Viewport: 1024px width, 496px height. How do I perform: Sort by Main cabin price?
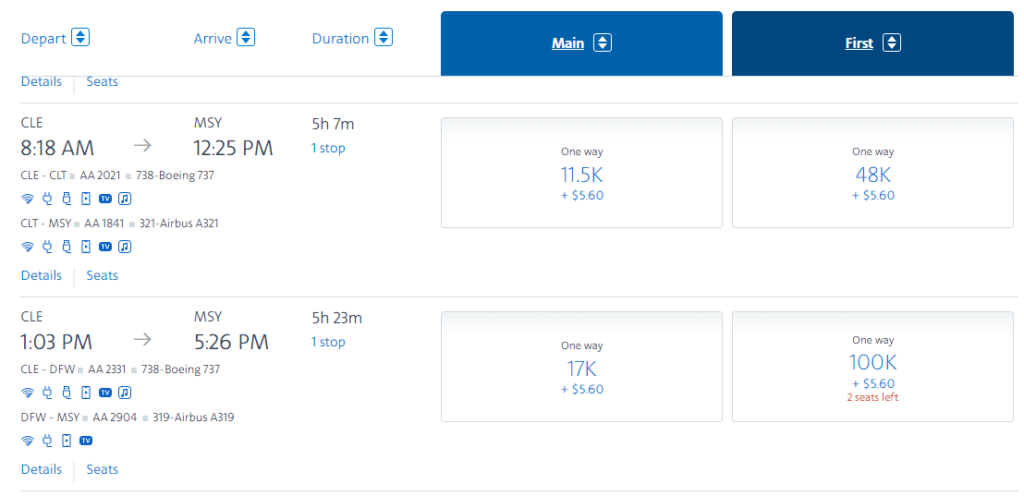(581, 43)
